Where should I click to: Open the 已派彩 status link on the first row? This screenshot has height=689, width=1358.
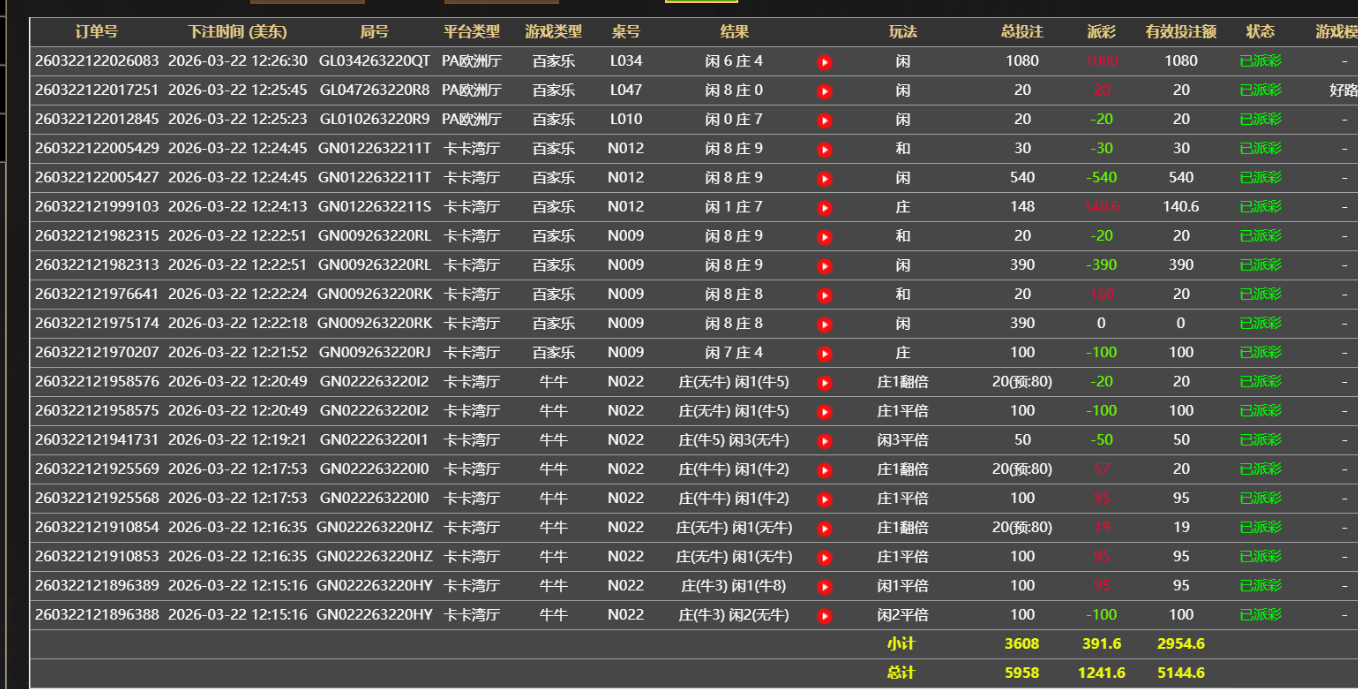(1260, 61)
